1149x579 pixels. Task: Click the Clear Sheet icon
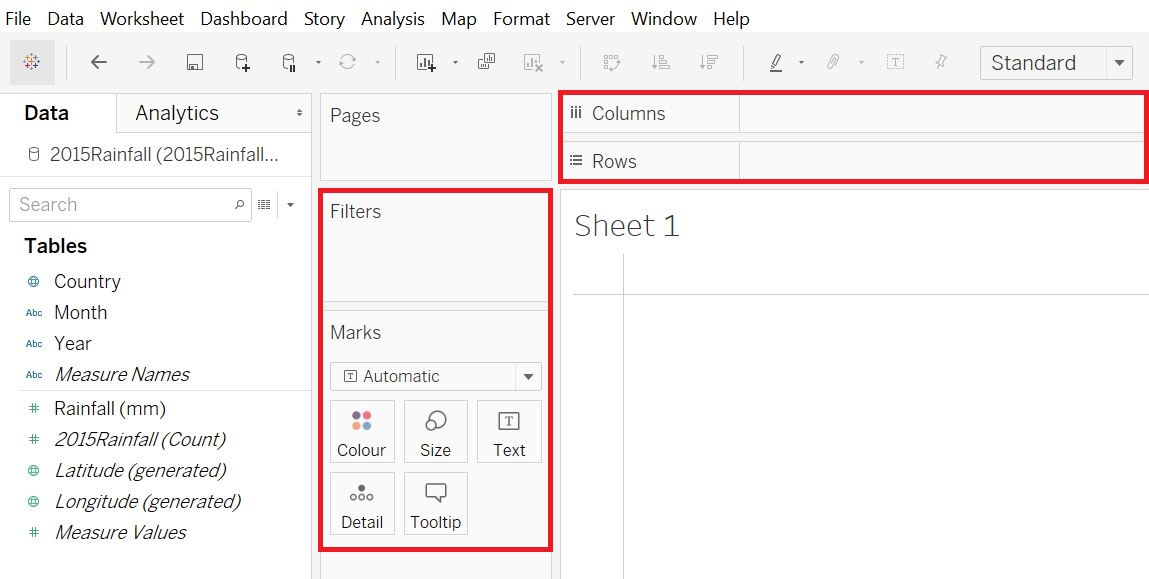[x=533, y=62]
